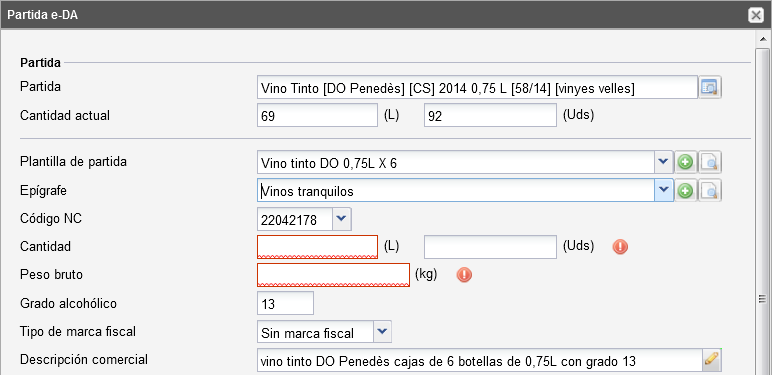Close the Partida e-DA dialog
The image size is (772, 375).
756,15
